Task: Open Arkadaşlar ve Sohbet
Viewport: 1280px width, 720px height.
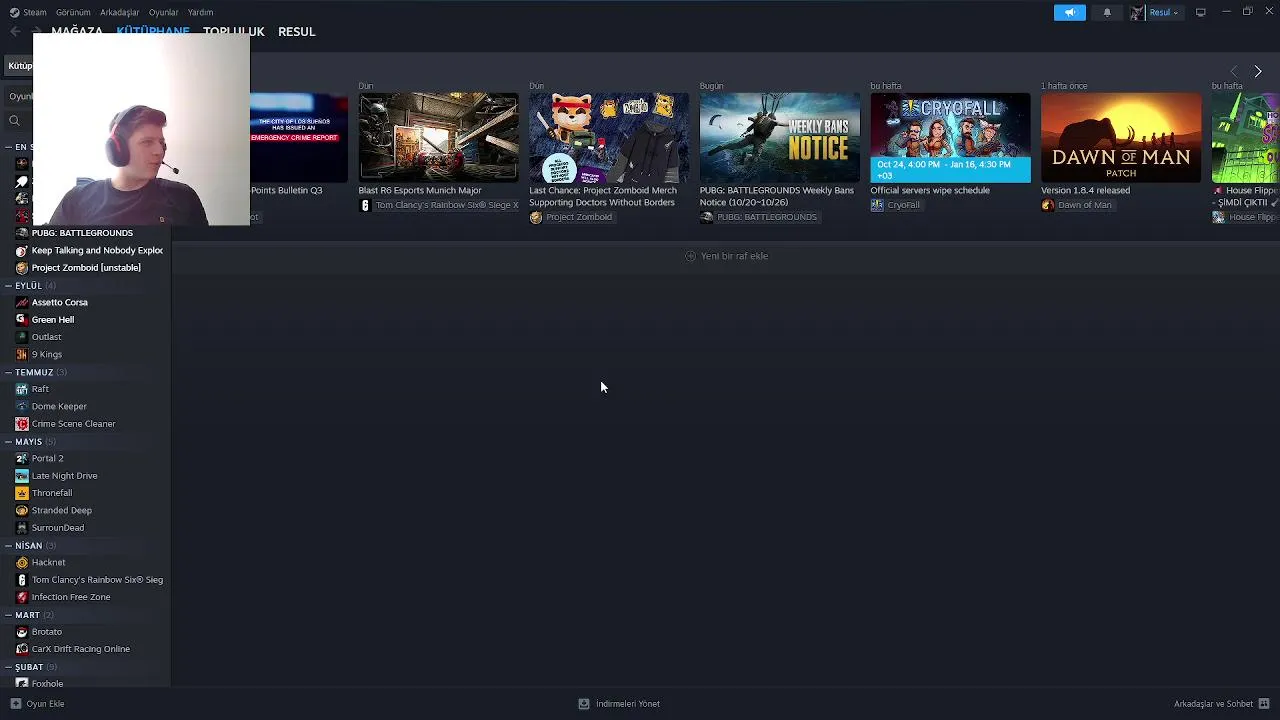Action: (1222, 704)
